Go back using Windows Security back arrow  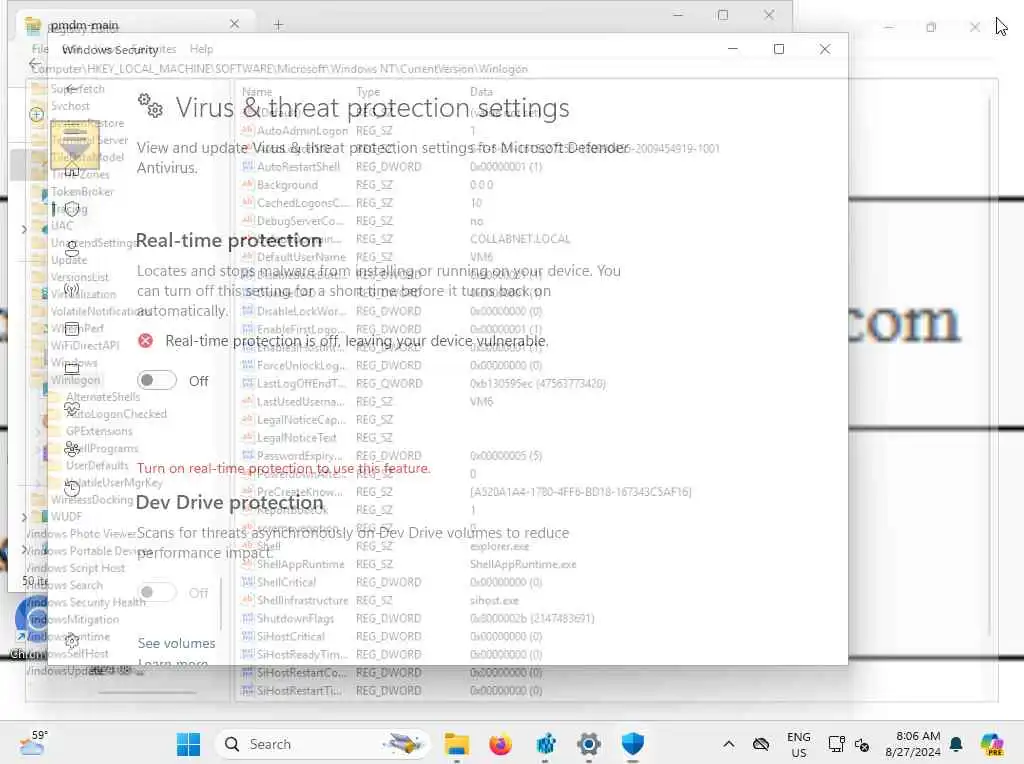pos(70,88)
